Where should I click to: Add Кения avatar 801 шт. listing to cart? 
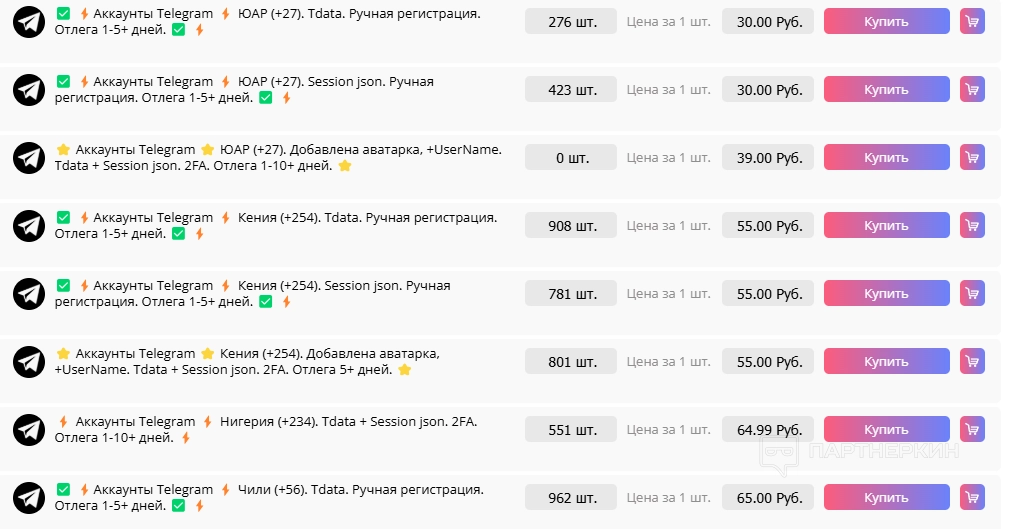[x=972, y=361]
